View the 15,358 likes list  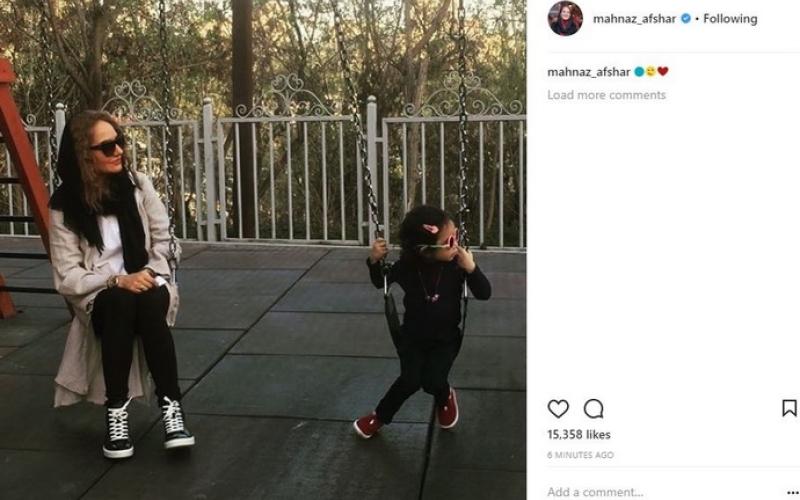[x=579, y=435]
